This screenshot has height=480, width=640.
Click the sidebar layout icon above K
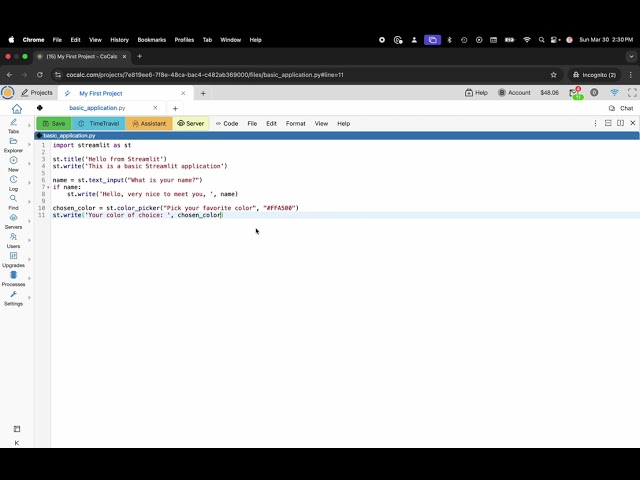17,429
